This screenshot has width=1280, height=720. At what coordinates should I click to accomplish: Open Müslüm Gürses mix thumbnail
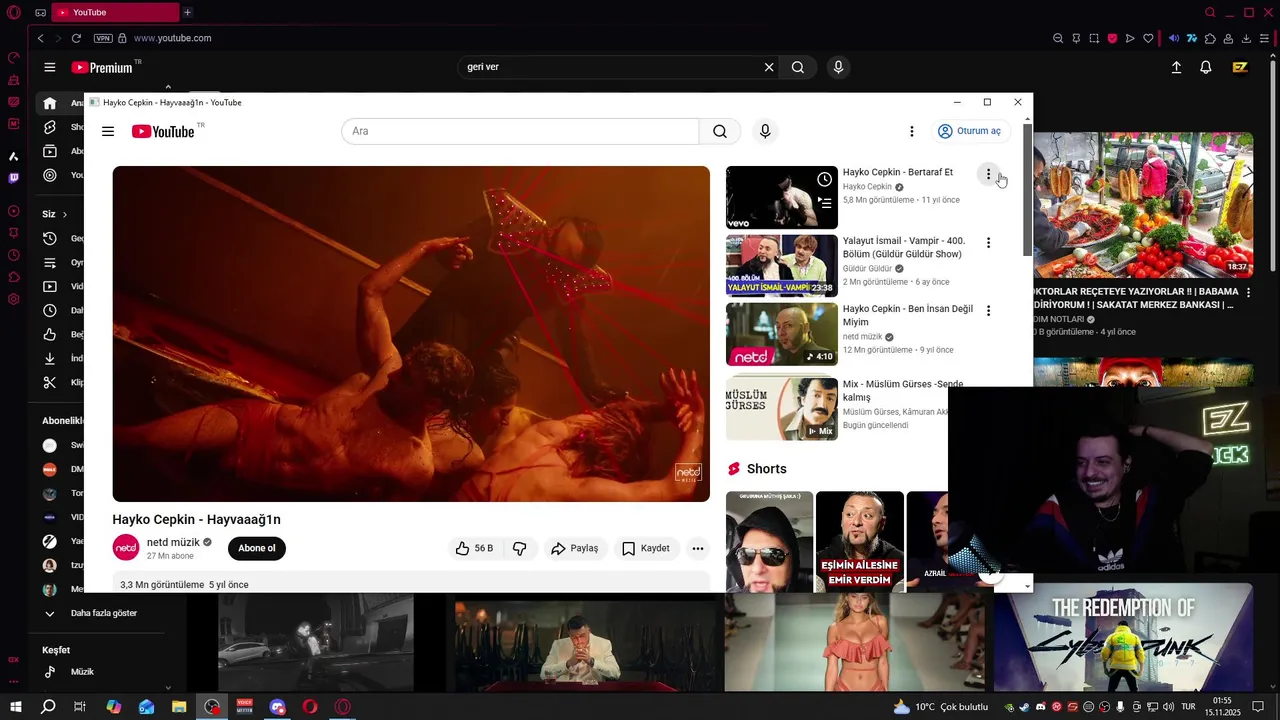782,408
